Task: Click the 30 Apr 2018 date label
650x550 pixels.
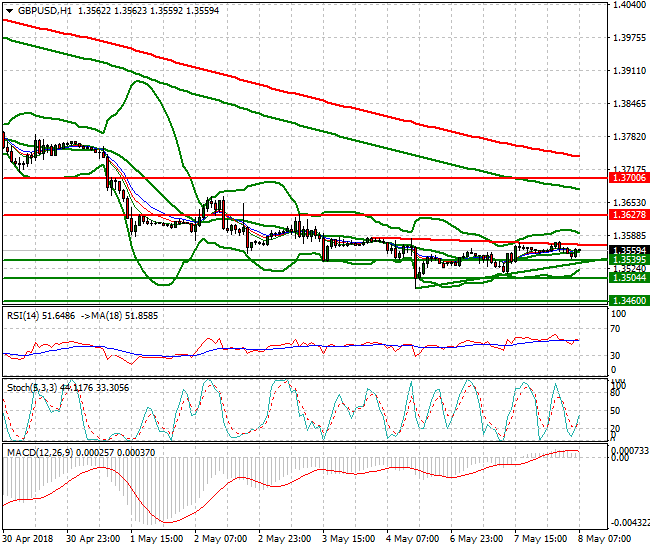Action: (29, 538)
